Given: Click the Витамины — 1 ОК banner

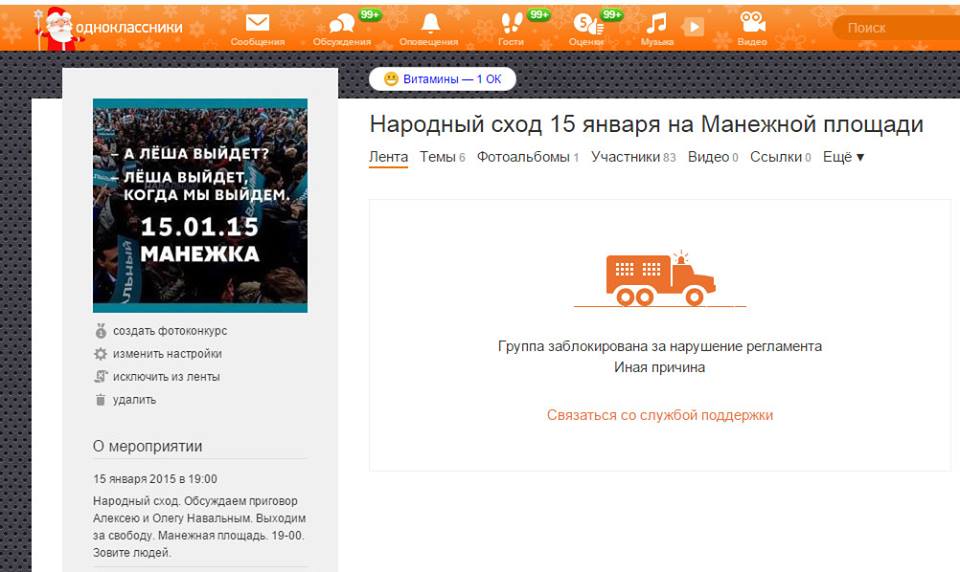Looking at the screenshot, I should [442, 79].
